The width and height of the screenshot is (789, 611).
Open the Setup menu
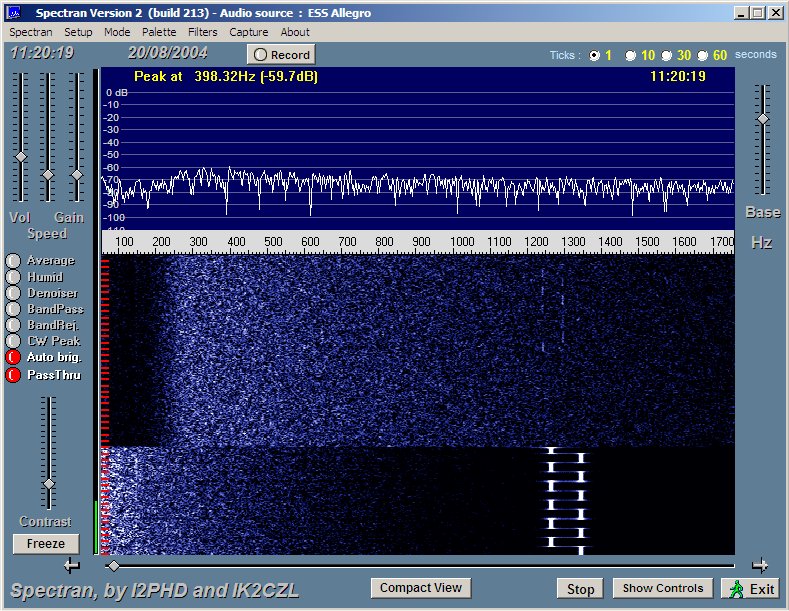(78, 32)
